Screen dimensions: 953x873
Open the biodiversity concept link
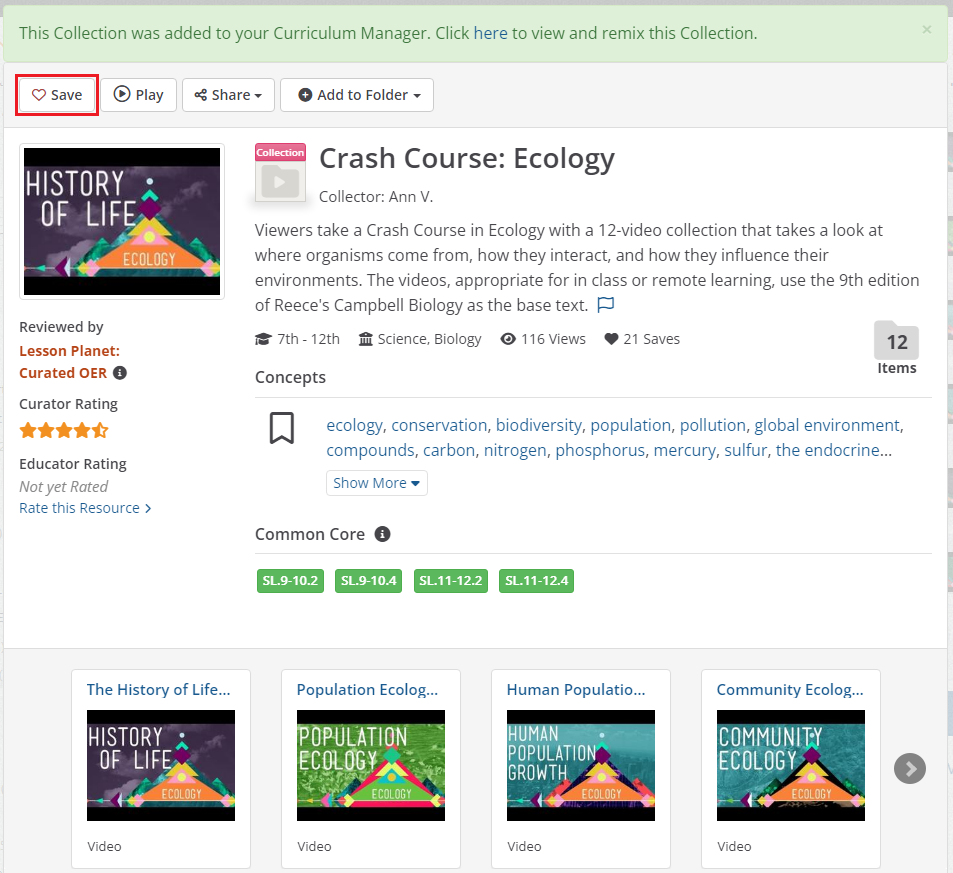[x=538, y=425]
